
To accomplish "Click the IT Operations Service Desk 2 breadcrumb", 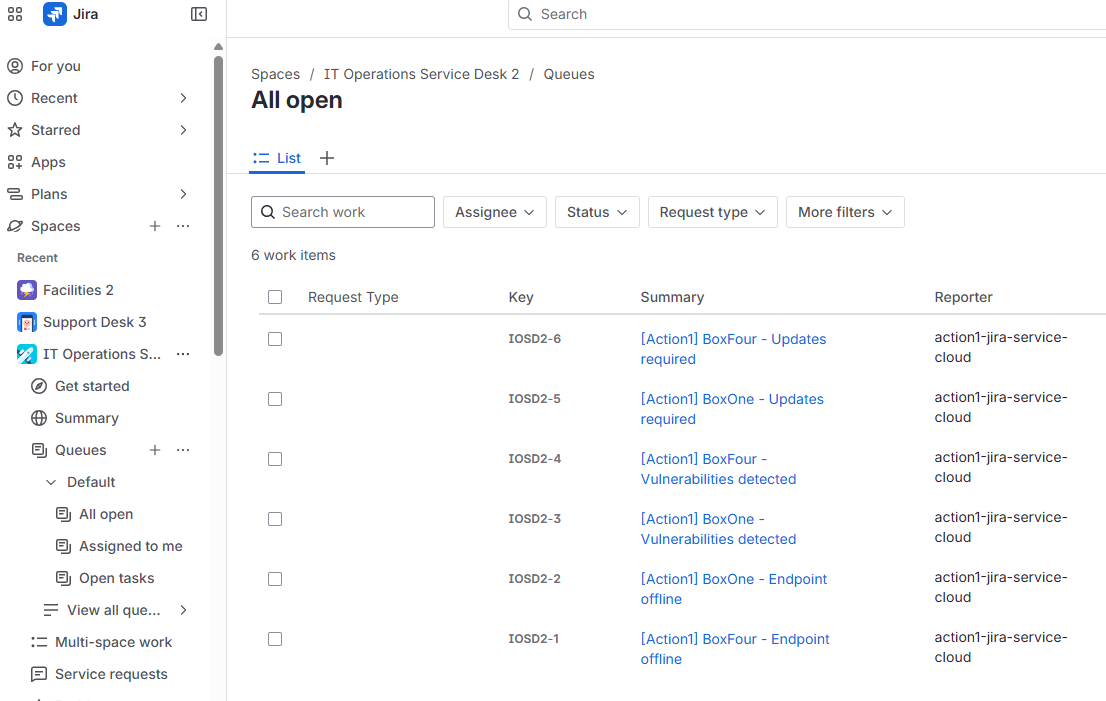I will [x=421, y=73].
